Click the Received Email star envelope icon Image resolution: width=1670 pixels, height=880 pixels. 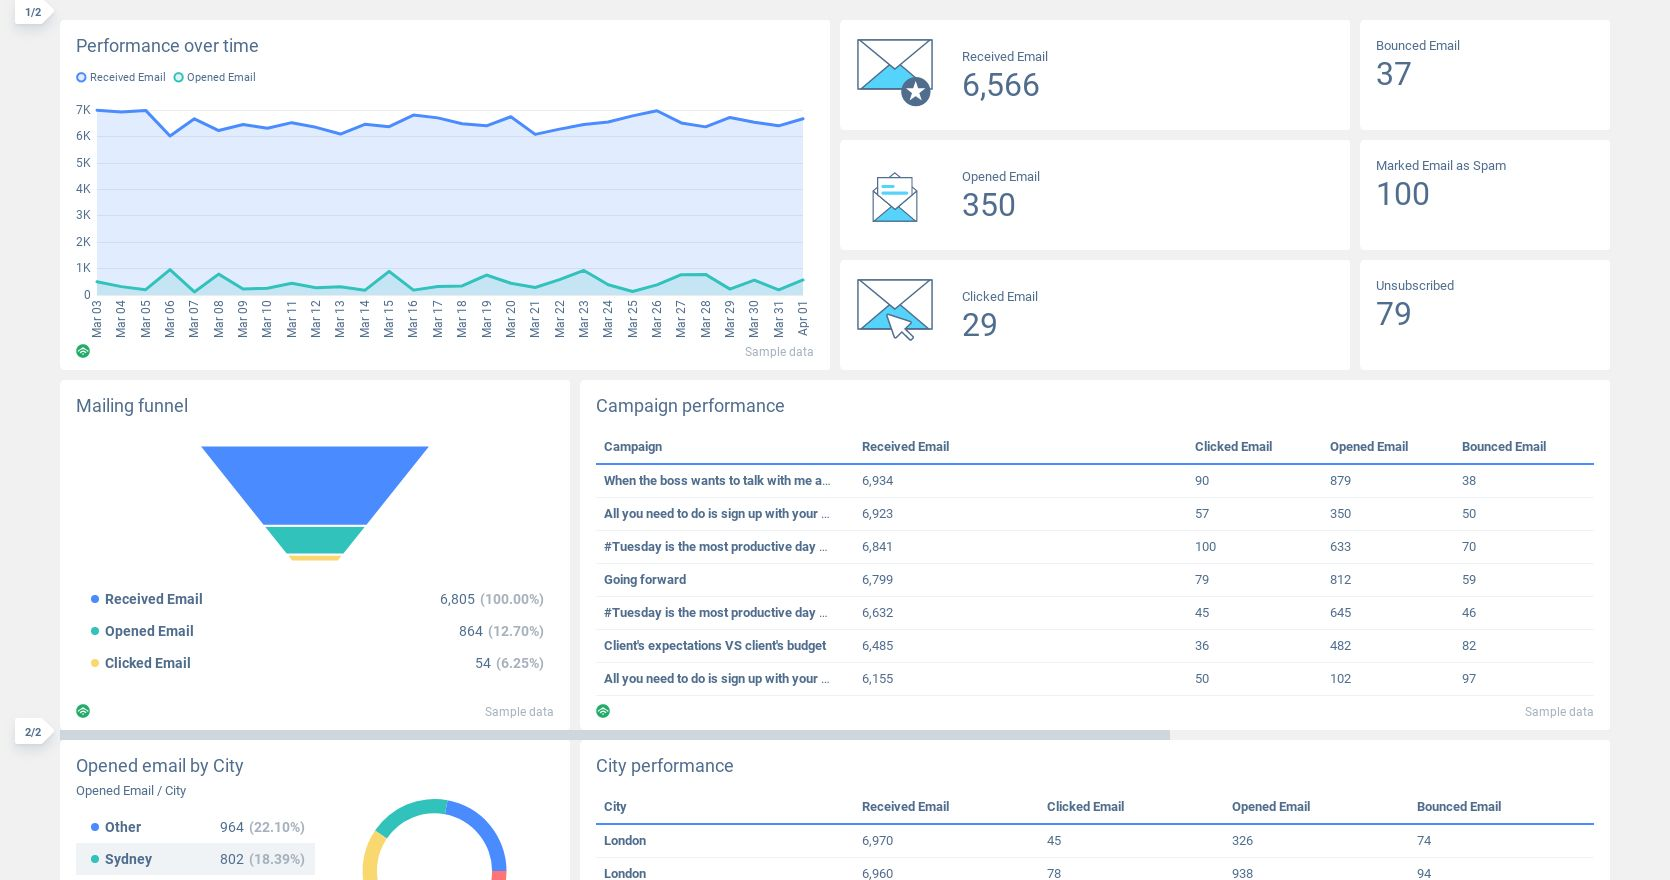(895, 72)
